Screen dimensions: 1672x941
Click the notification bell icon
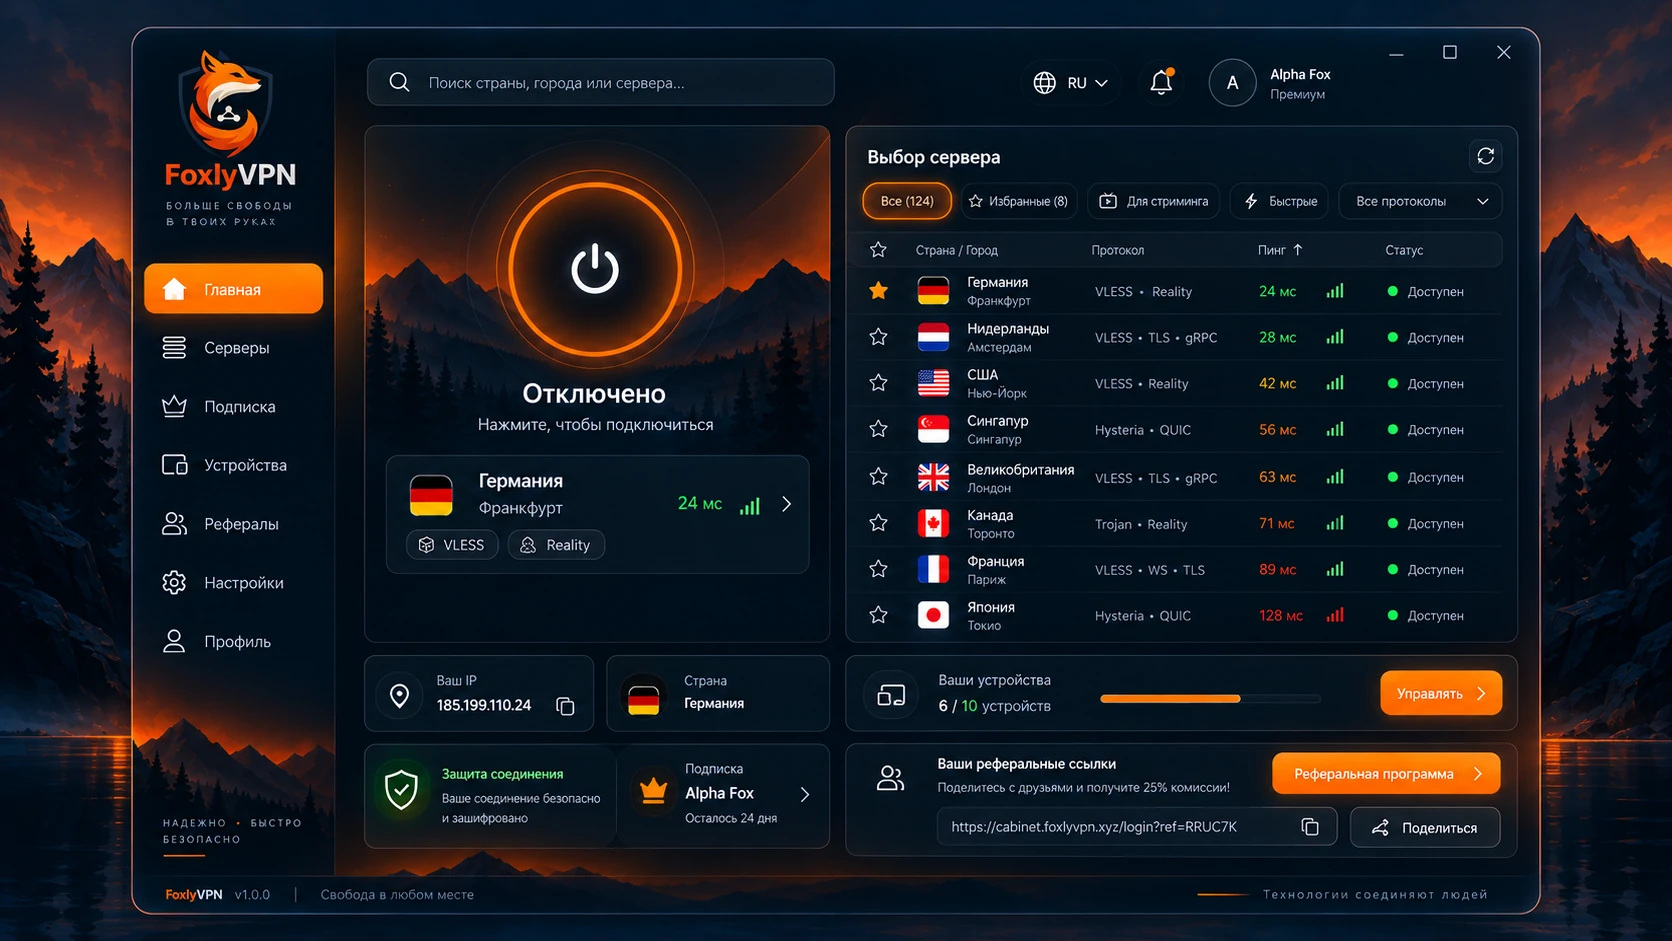coord(1161,82)
